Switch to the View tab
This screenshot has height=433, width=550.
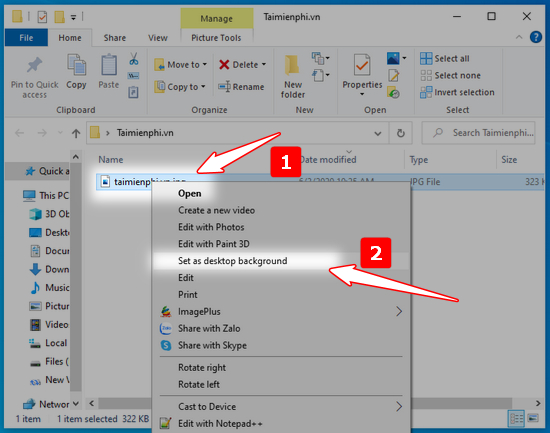[157, 38]
